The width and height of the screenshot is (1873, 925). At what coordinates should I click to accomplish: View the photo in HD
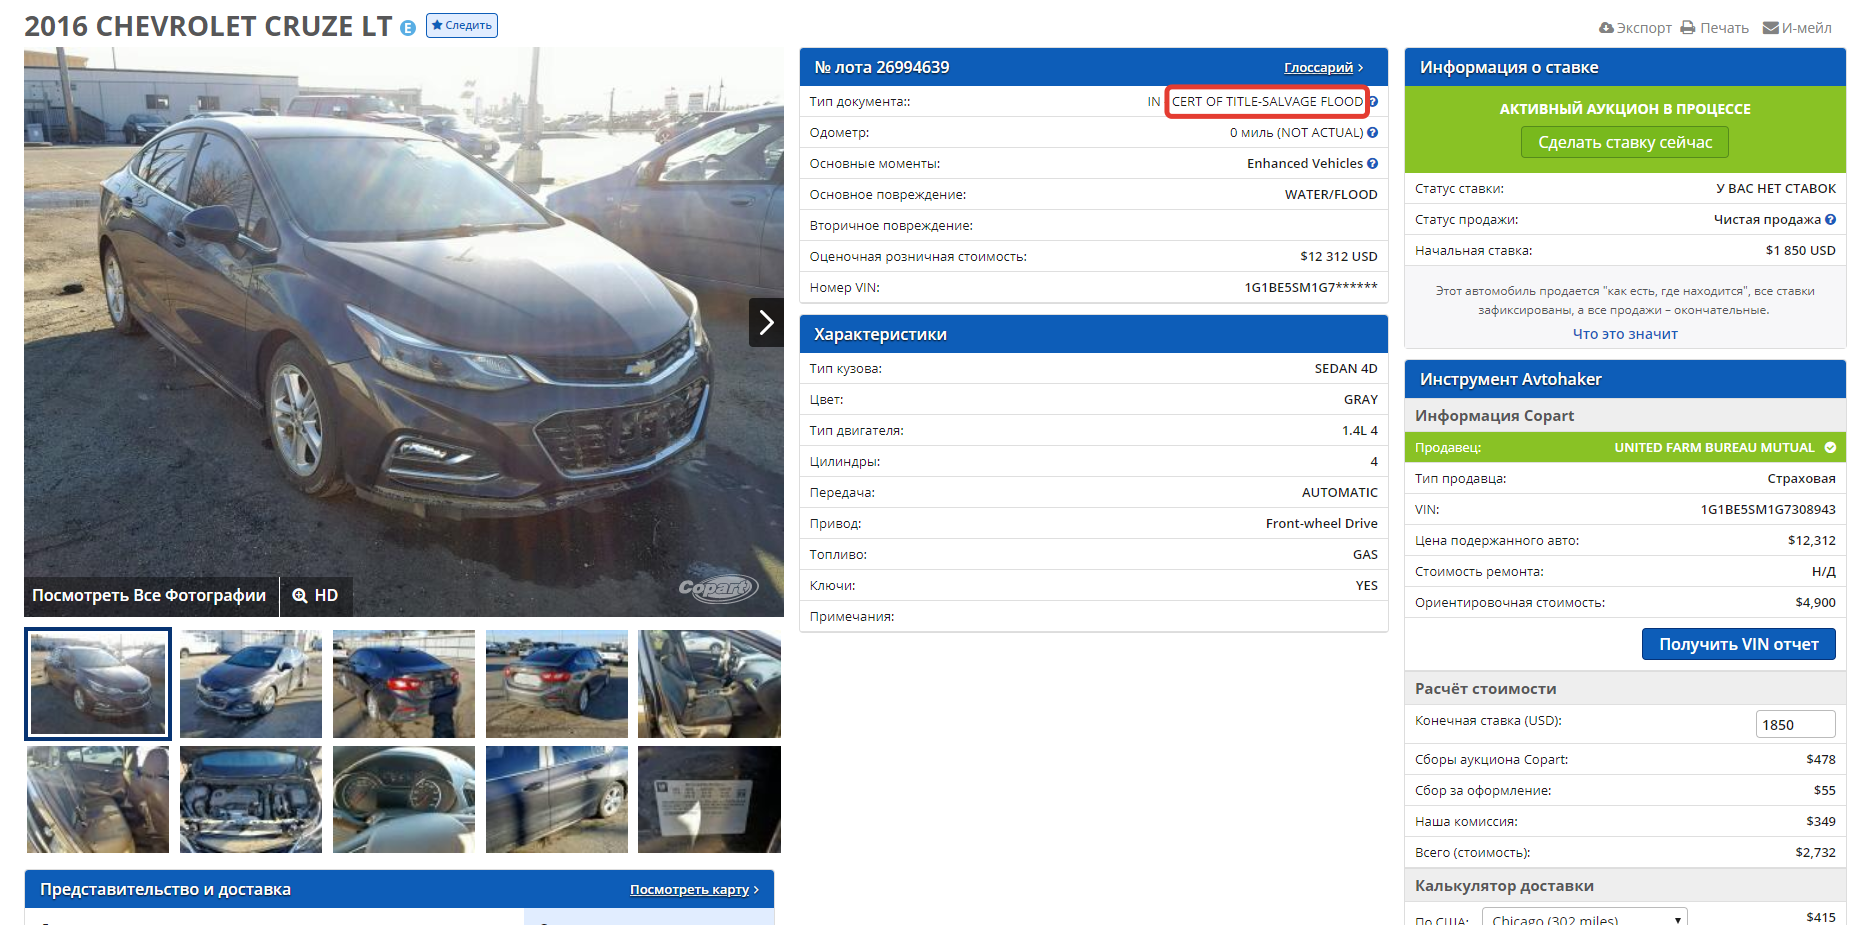[315, 596]
